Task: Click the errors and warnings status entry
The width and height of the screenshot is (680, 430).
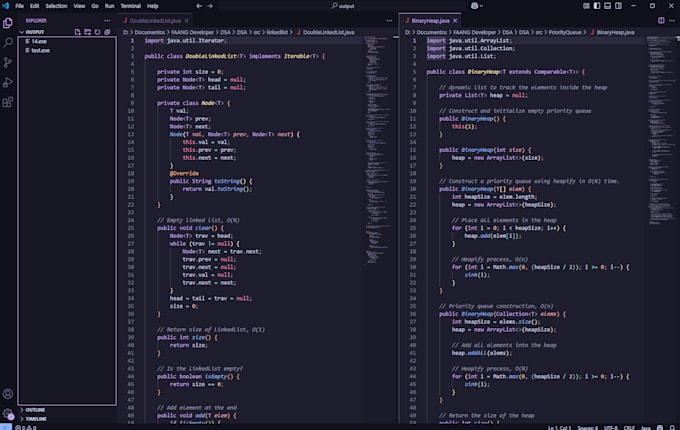Action: tap(26, 427)
